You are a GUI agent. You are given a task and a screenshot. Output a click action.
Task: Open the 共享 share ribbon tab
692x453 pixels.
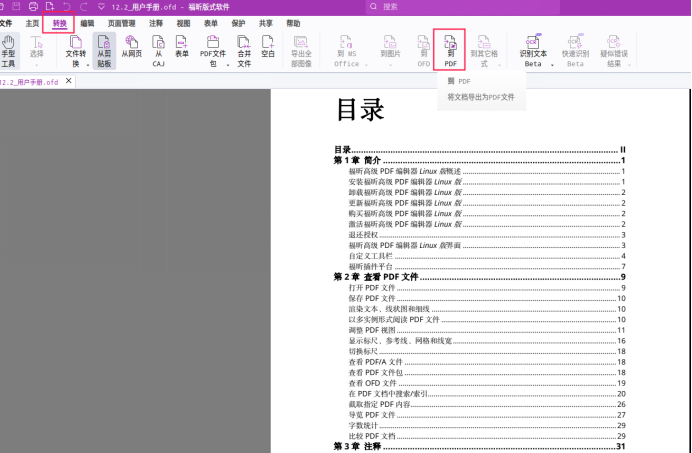266,23
